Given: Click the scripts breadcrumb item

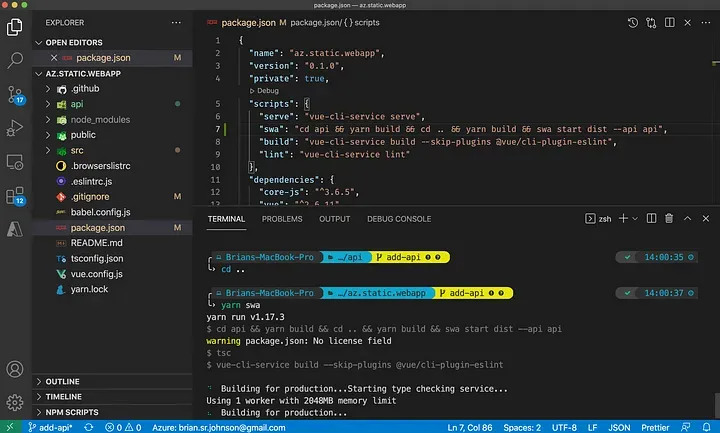Looking at the screenshot, I should point(366,22).
